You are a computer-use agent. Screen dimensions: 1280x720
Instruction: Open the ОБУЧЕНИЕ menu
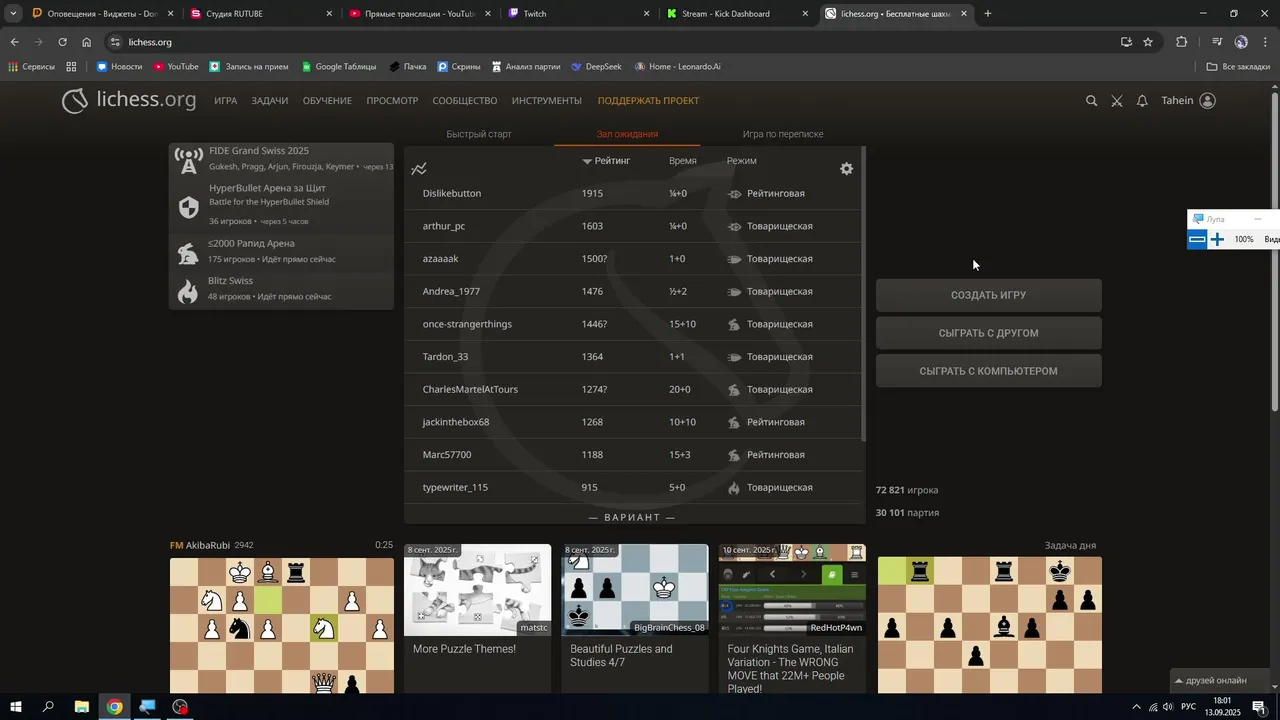(x=327, y=101)
